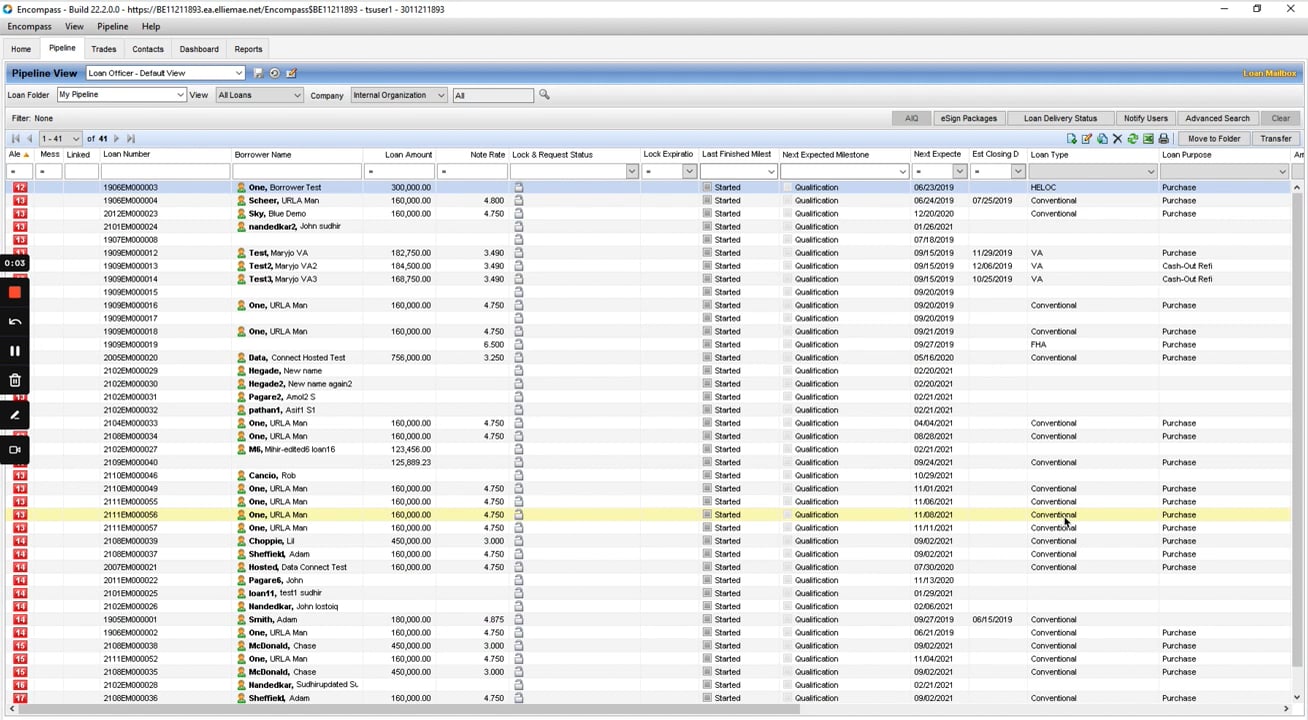The image size is (1308, 720).
Task: Open the manage pipeline views icon
Action: pyautogui.click(x=291, y=73)
